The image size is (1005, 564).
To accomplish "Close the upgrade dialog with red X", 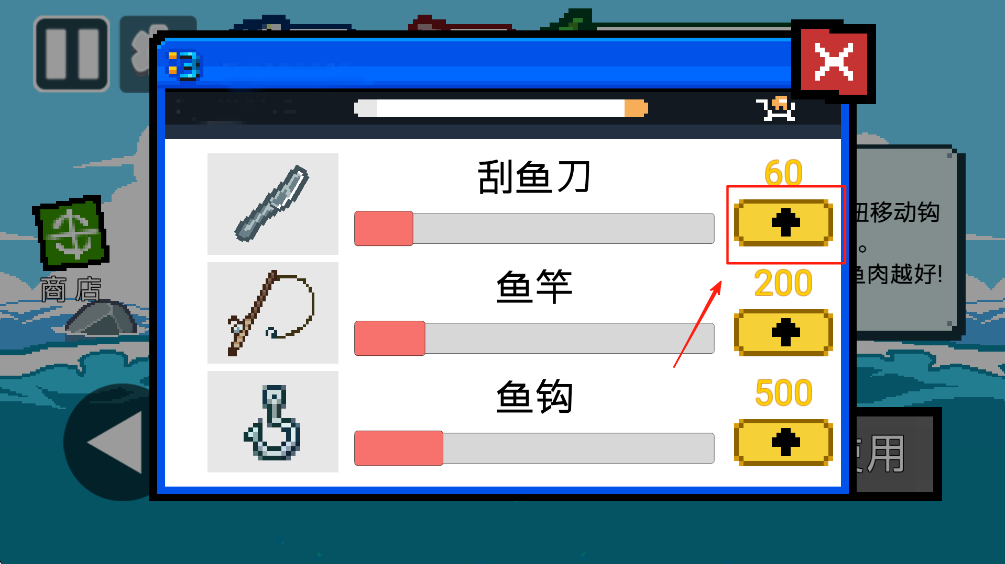I will pos(833,62).
